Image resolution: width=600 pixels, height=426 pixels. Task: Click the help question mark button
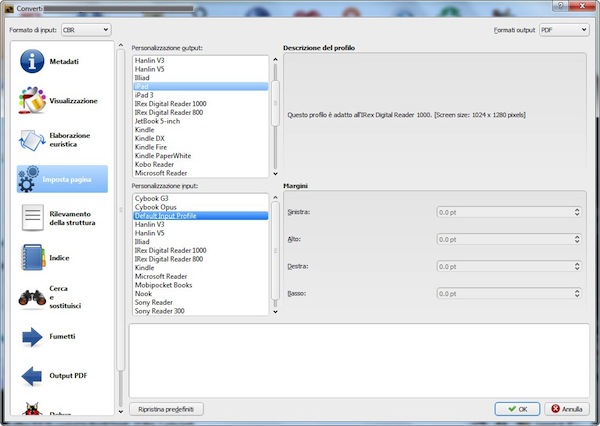click(560, 5)
